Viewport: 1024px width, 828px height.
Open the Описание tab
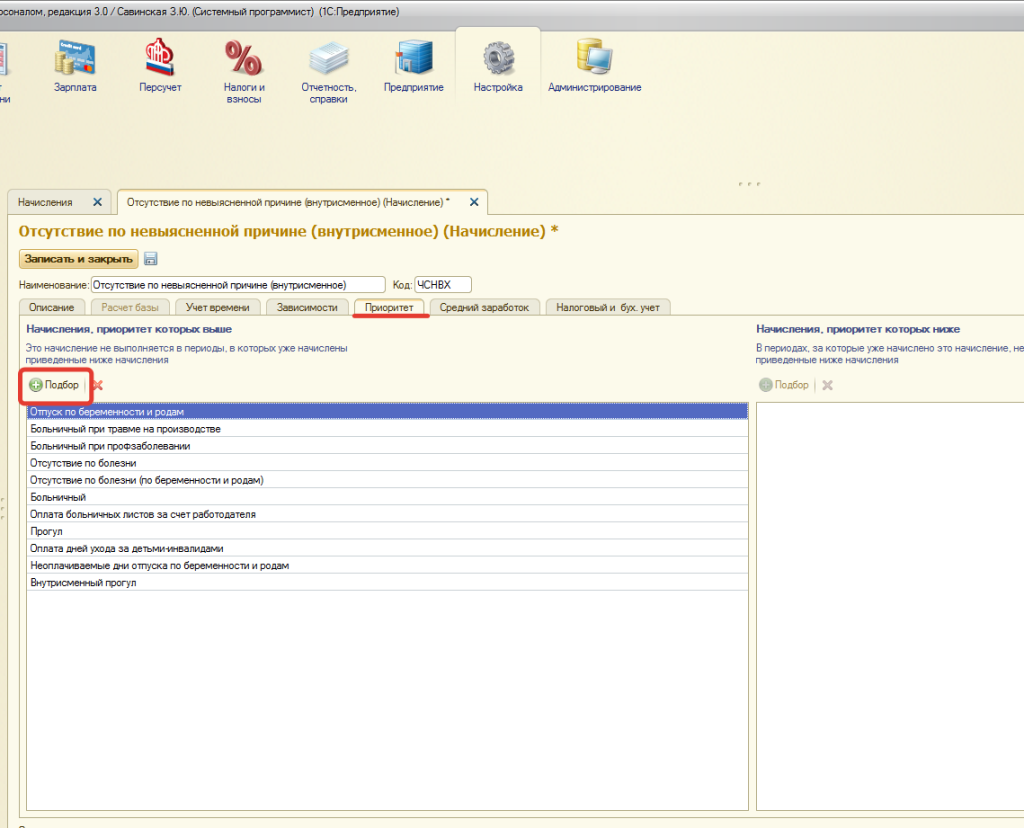coord(52,308)
